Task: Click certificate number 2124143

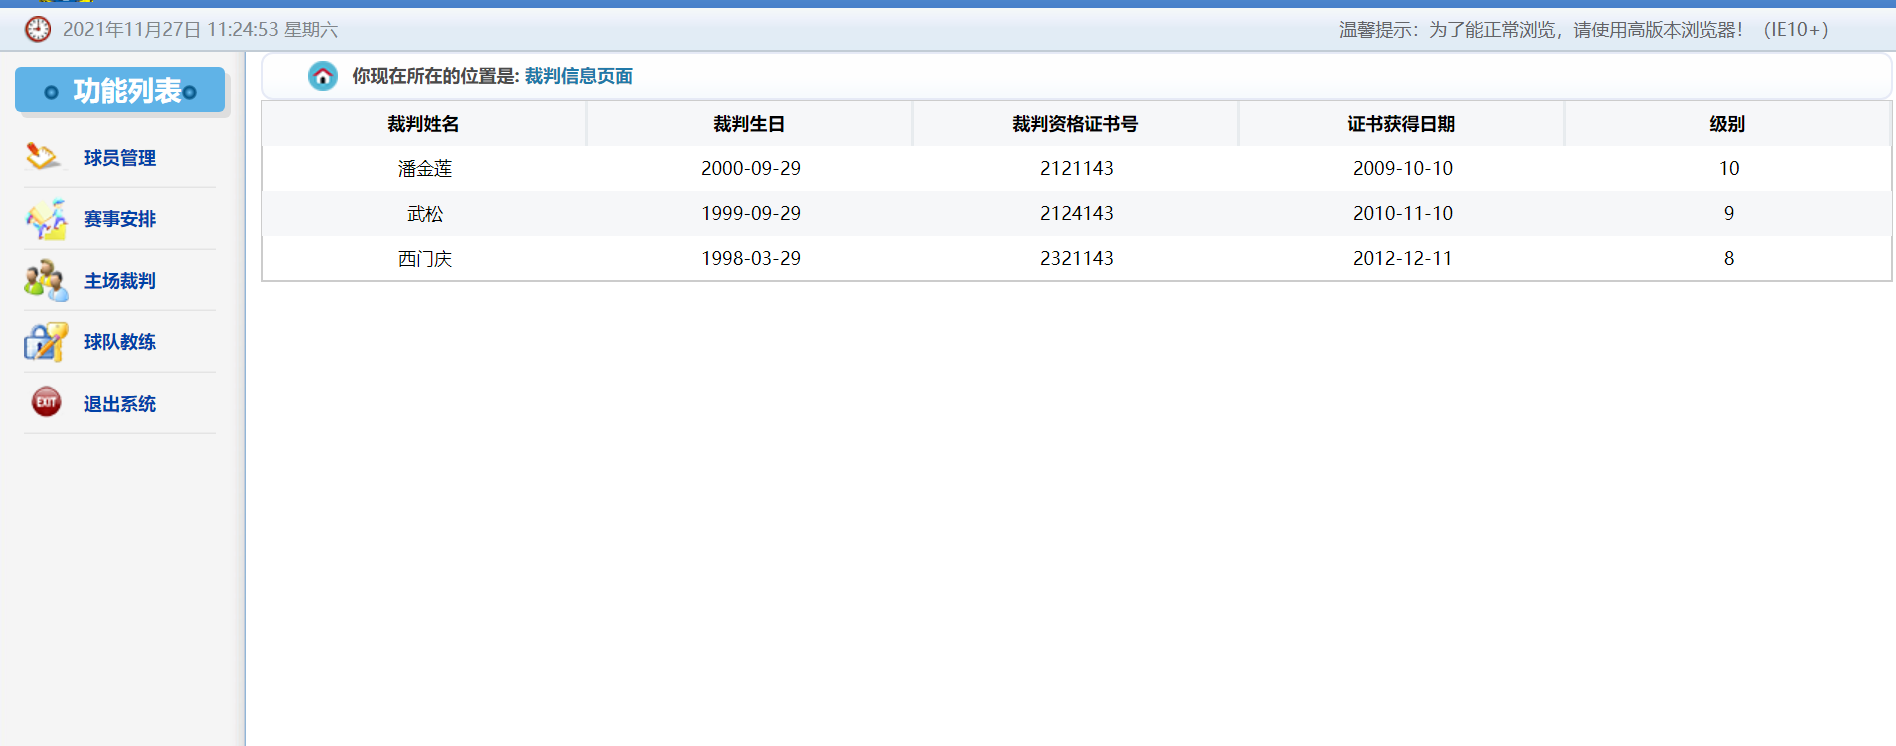Action: 1077,213
